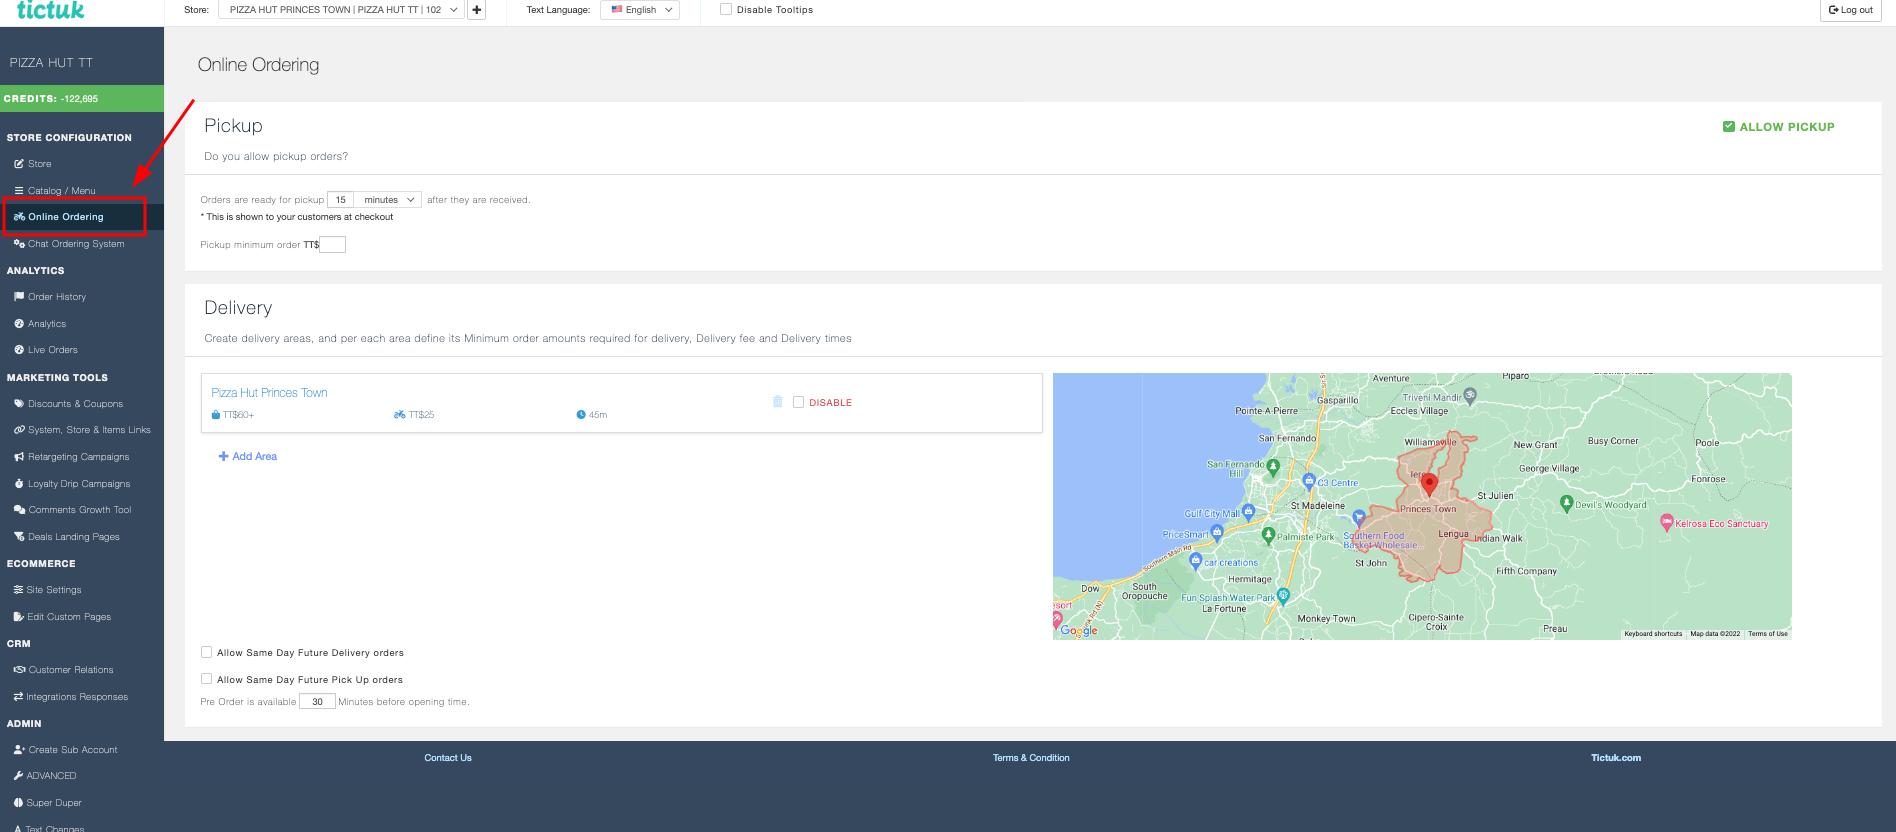This screenshot has height=832, width=1896.
Task: Open Discounts & Coupons in the sidebar
Action: coord(75,404)
